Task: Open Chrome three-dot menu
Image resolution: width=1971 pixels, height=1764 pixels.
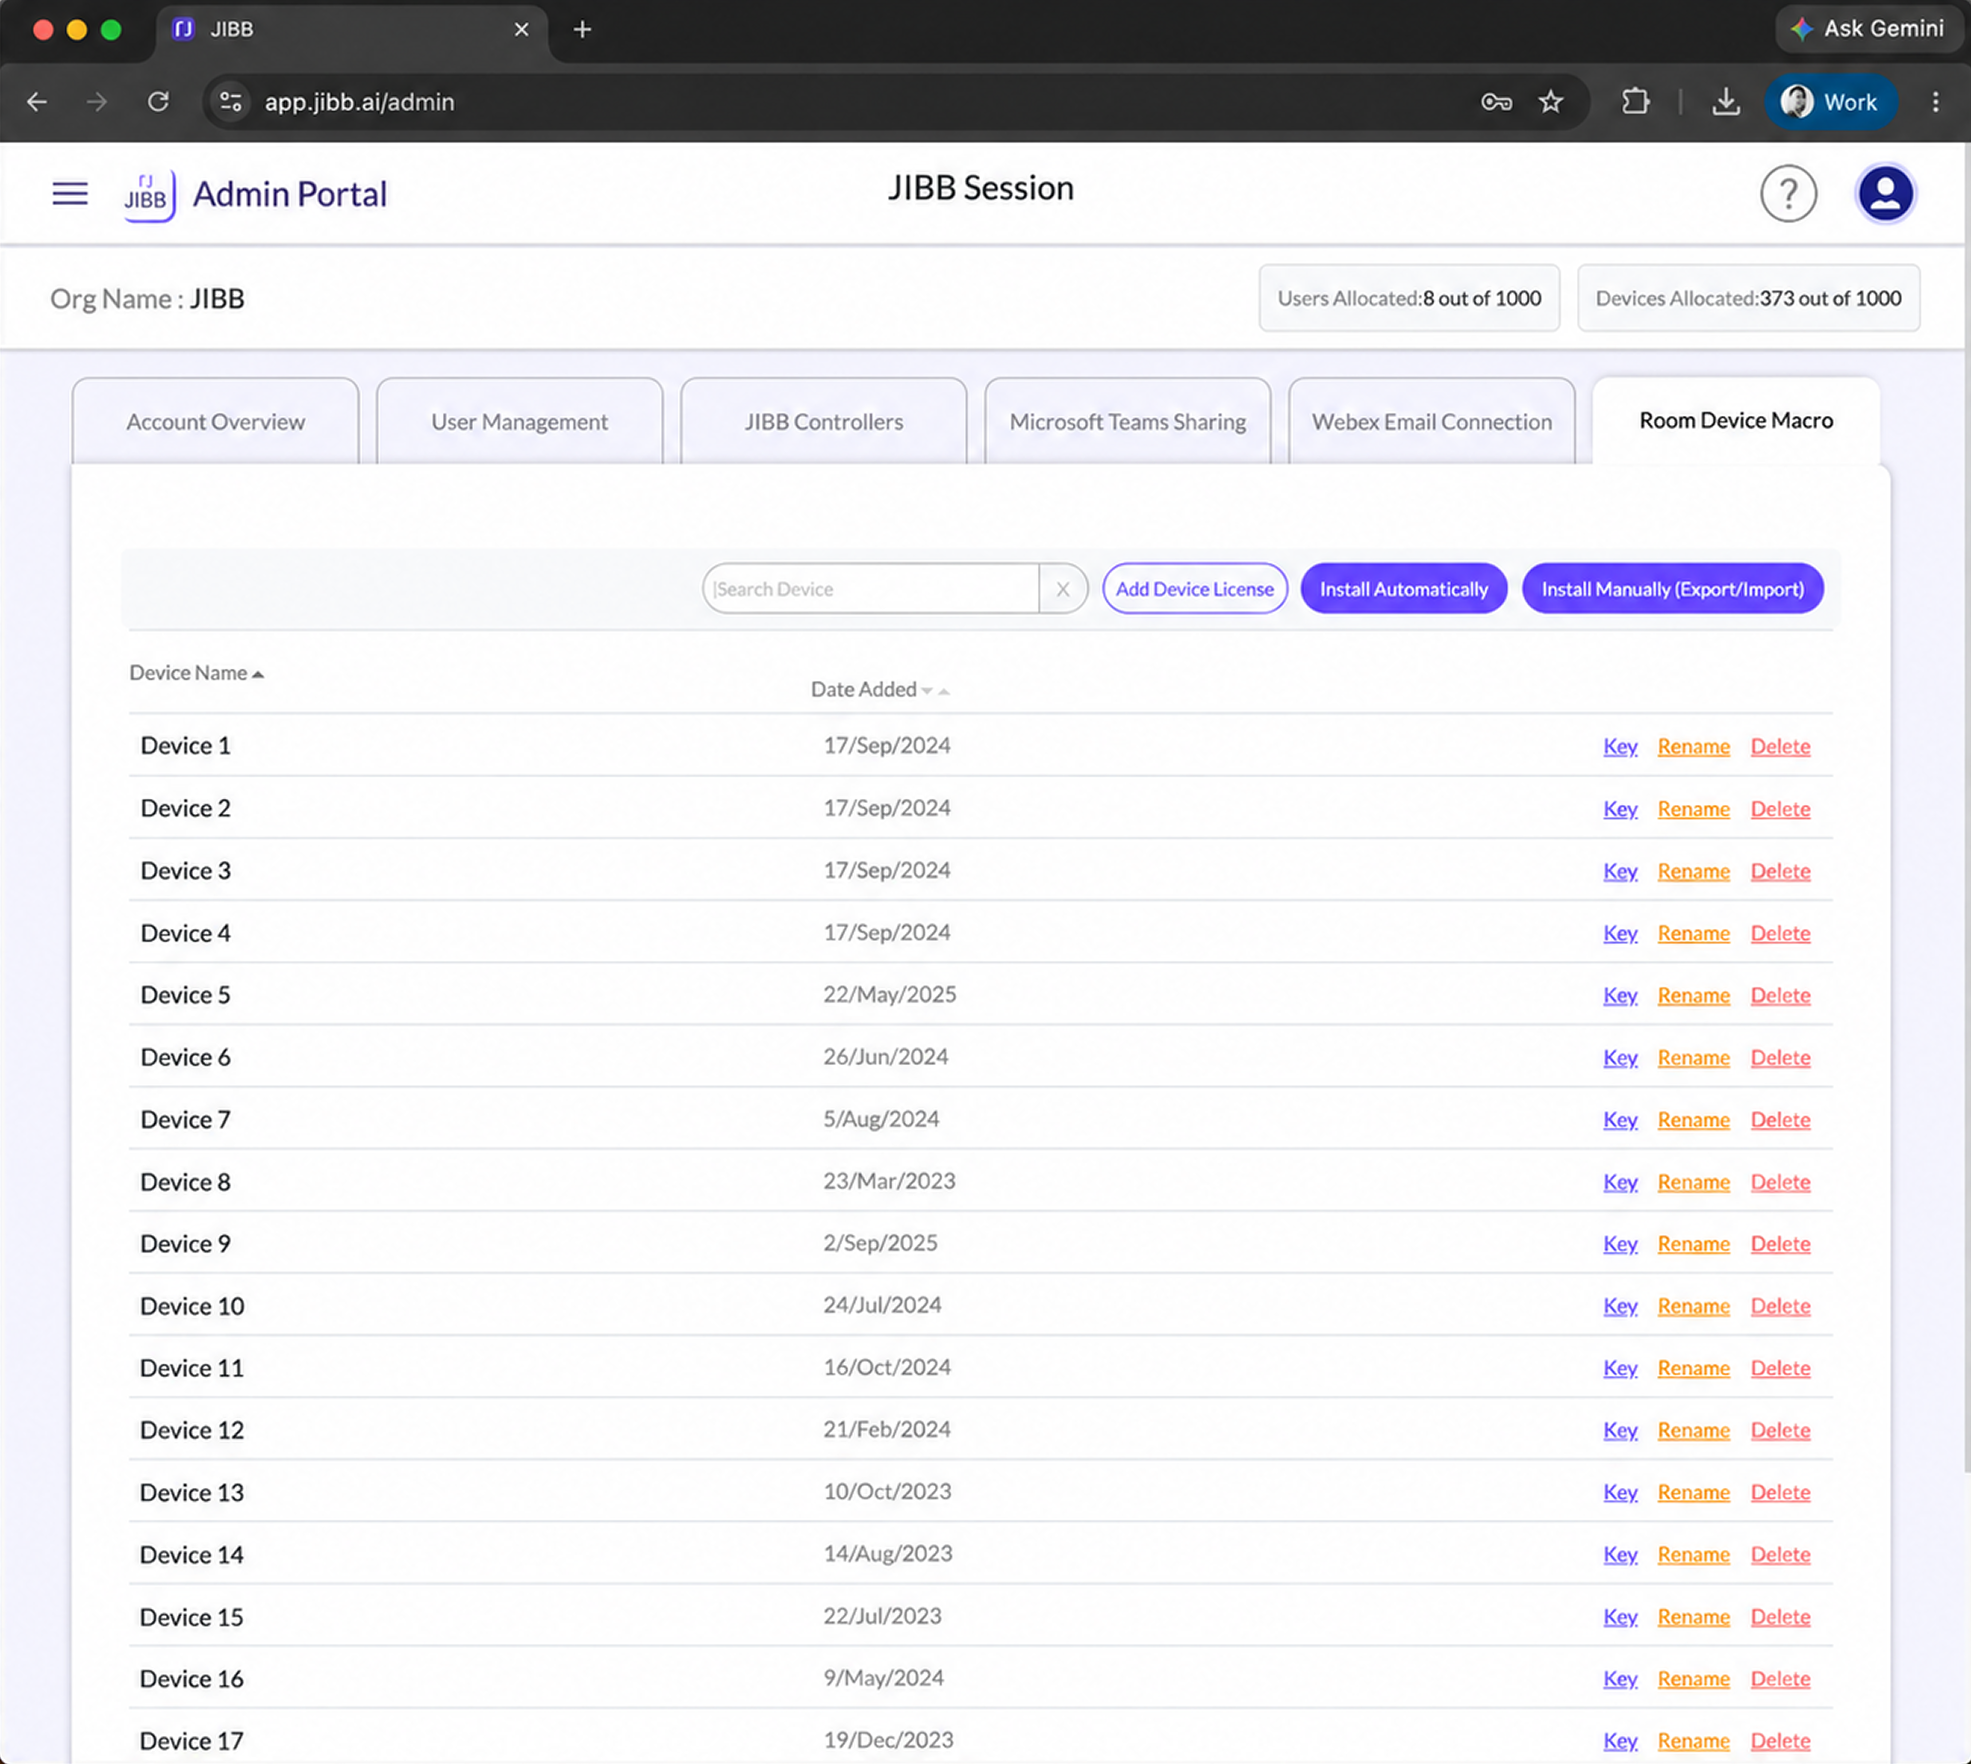Action: [1936, 102]
